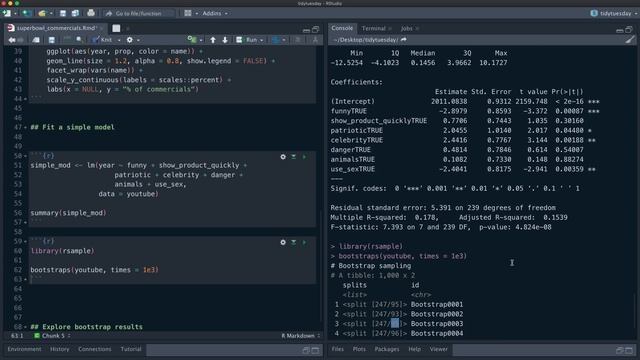640x360 pixels.
Task: Click the Open File folder icon
Action: pyautogui.click(x=42, y=13)
